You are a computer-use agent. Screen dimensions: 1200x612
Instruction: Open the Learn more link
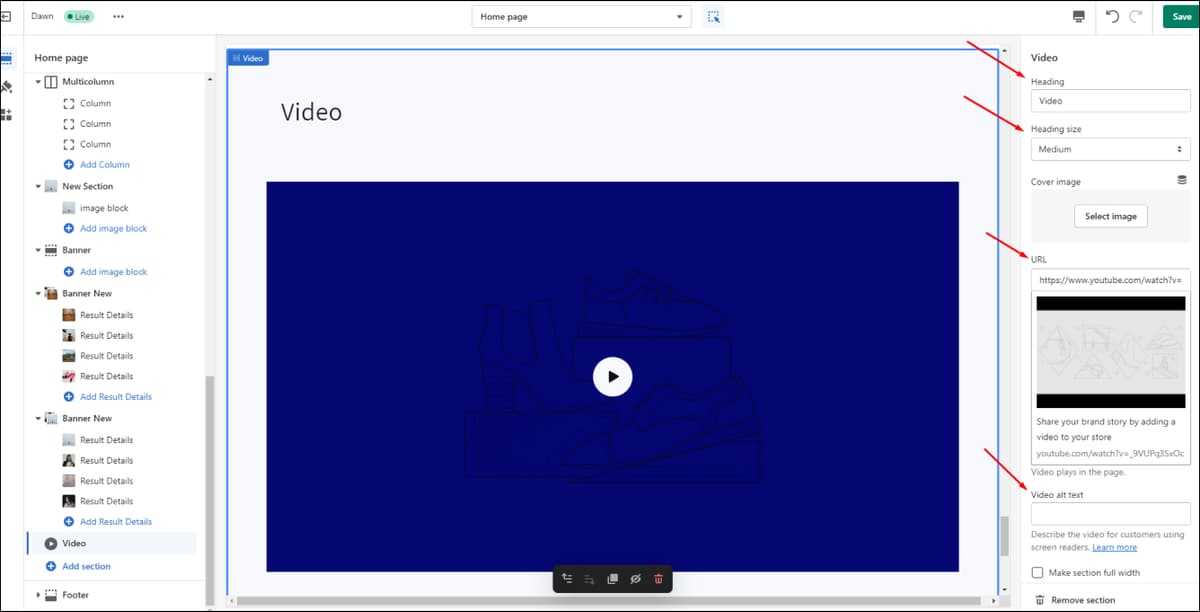[1114, 547]
